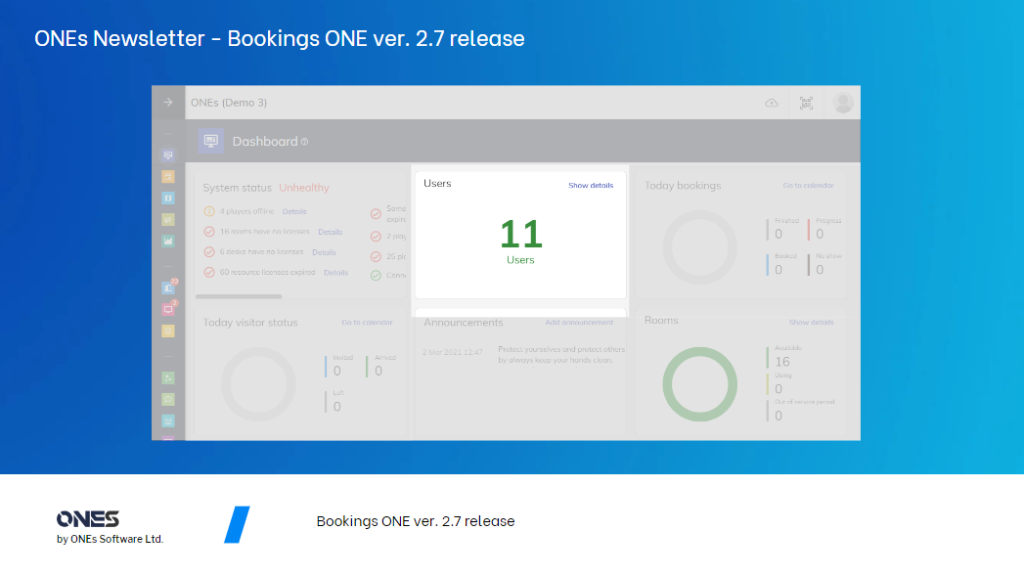Click the Booked 0 bookings value

[x=778, y=269]
